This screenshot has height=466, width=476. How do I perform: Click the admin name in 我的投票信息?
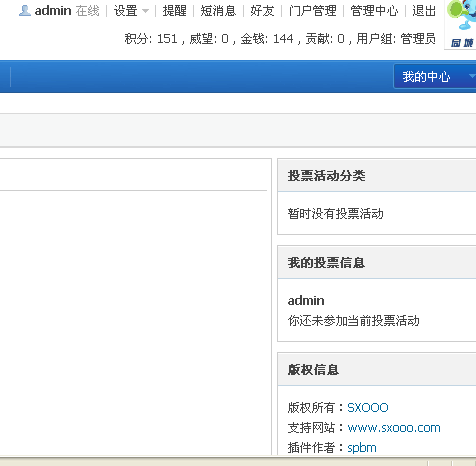point(306,300)
